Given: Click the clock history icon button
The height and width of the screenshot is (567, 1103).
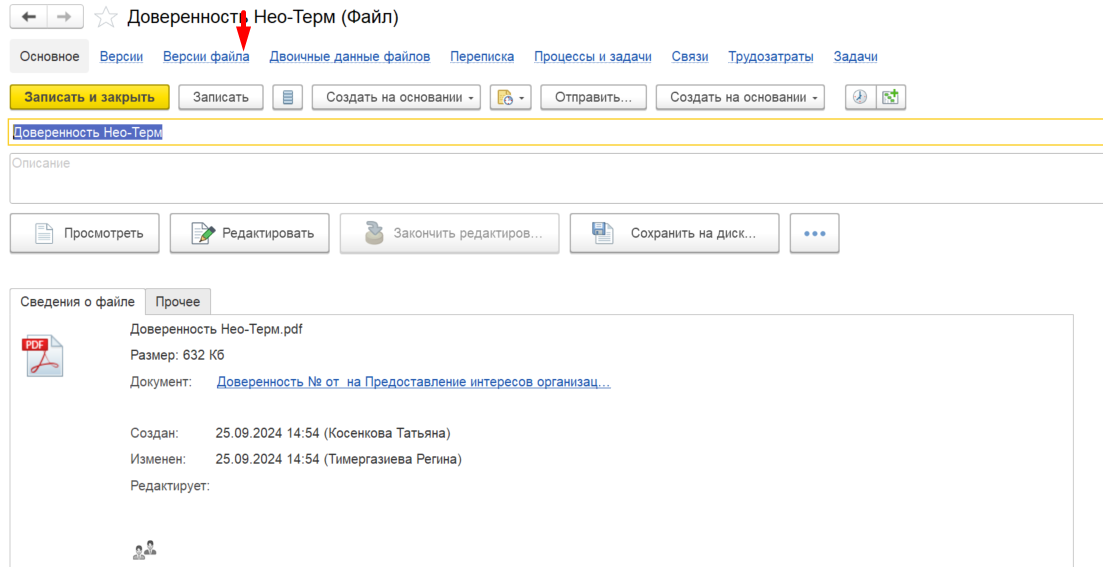Looking at the screenshot, I should pos(860,97).
